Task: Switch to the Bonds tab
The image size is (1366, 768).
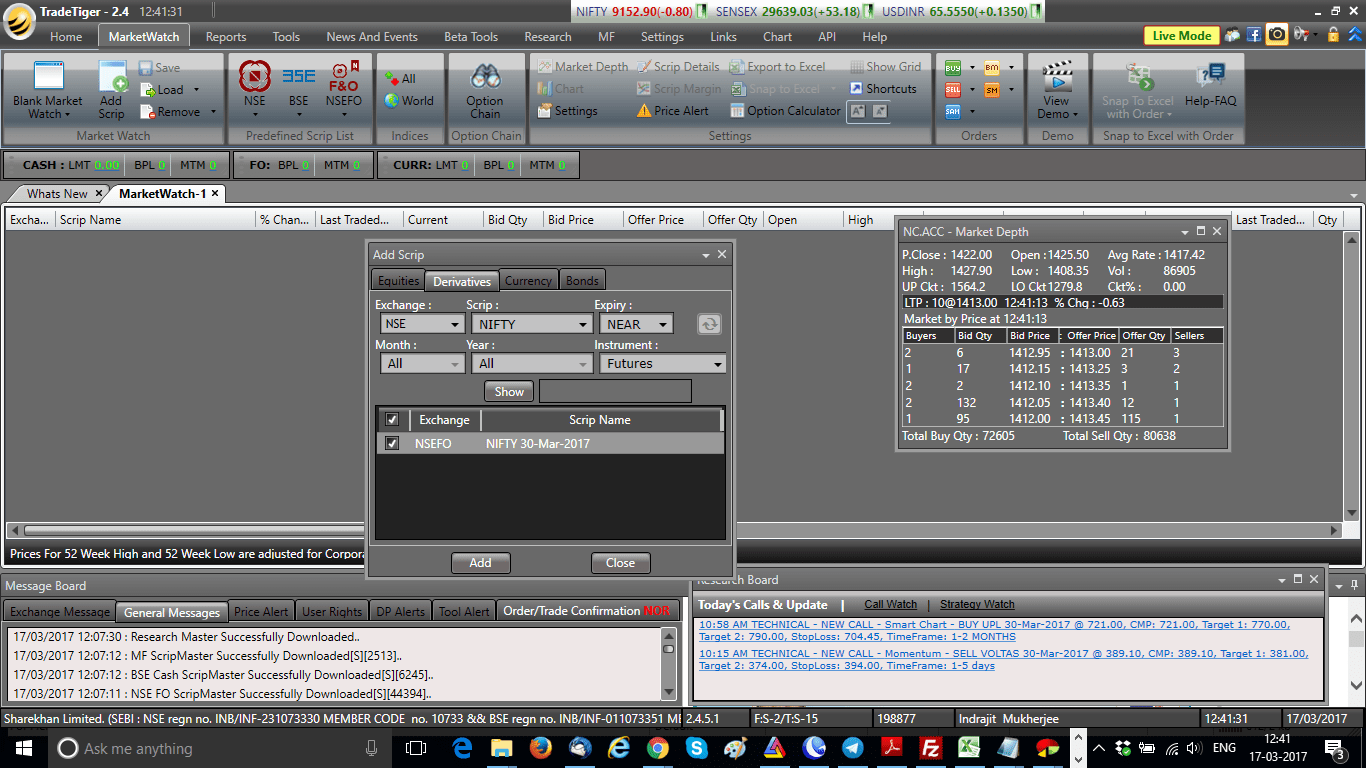Action: [582, 281]
